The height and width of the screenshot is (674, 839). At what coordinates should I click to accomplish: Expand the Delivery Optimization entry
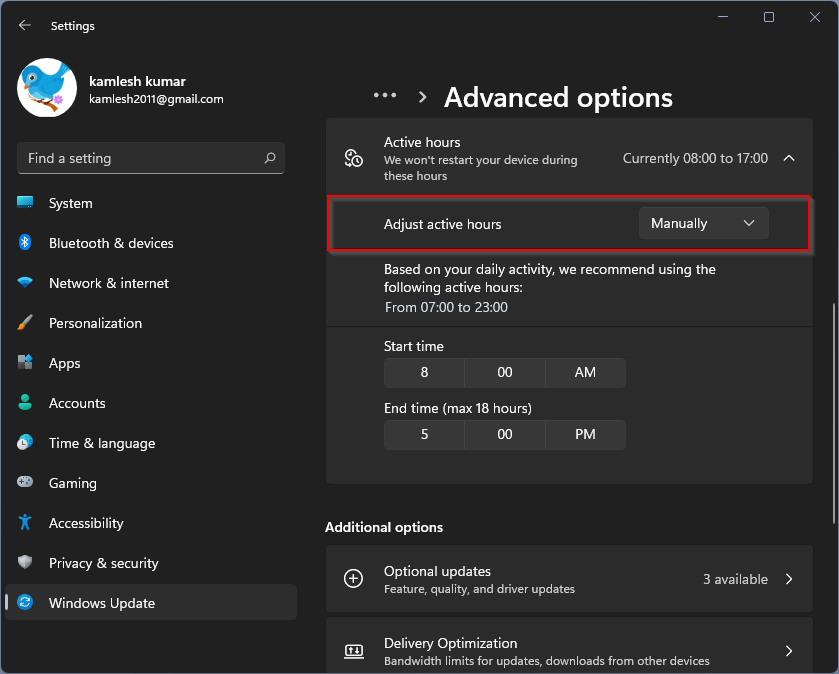pos(789,650)
